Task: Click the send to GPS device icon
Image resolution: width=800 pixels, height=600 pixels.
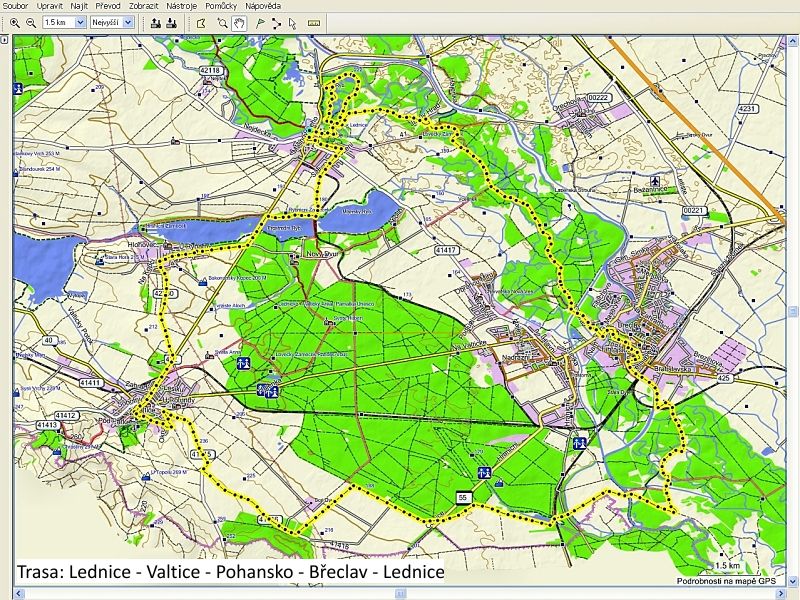Action: click(156, 22)
